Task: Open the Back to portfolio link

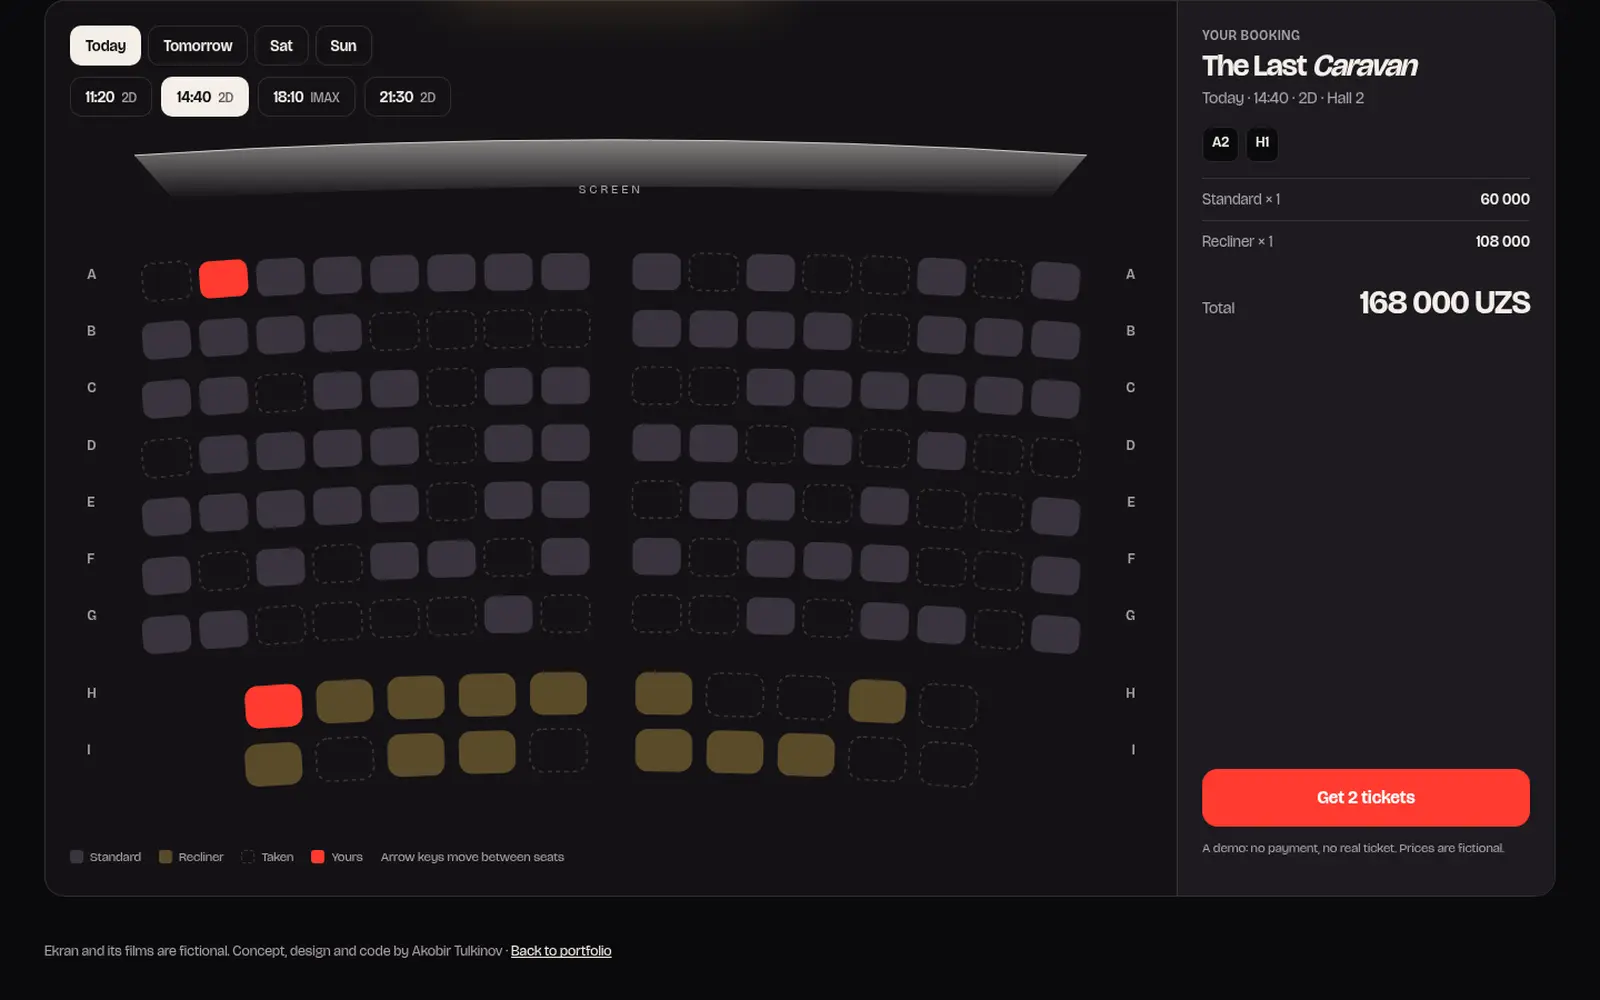Action: click(561, 951)
